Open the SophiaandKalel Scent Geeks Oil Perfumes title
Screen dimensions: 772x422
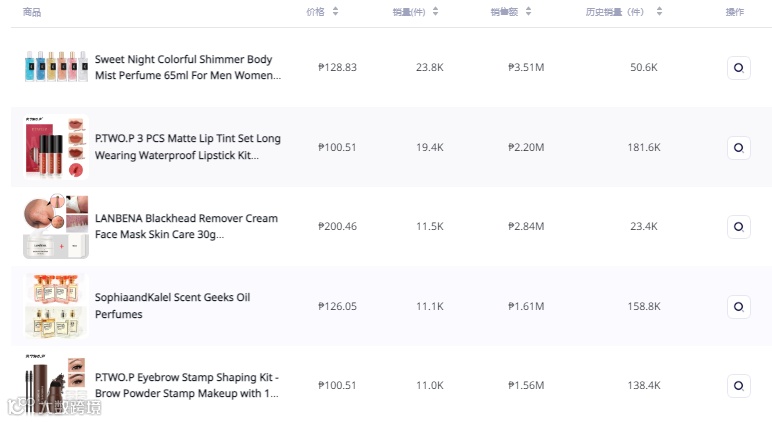tap(172, 306)
